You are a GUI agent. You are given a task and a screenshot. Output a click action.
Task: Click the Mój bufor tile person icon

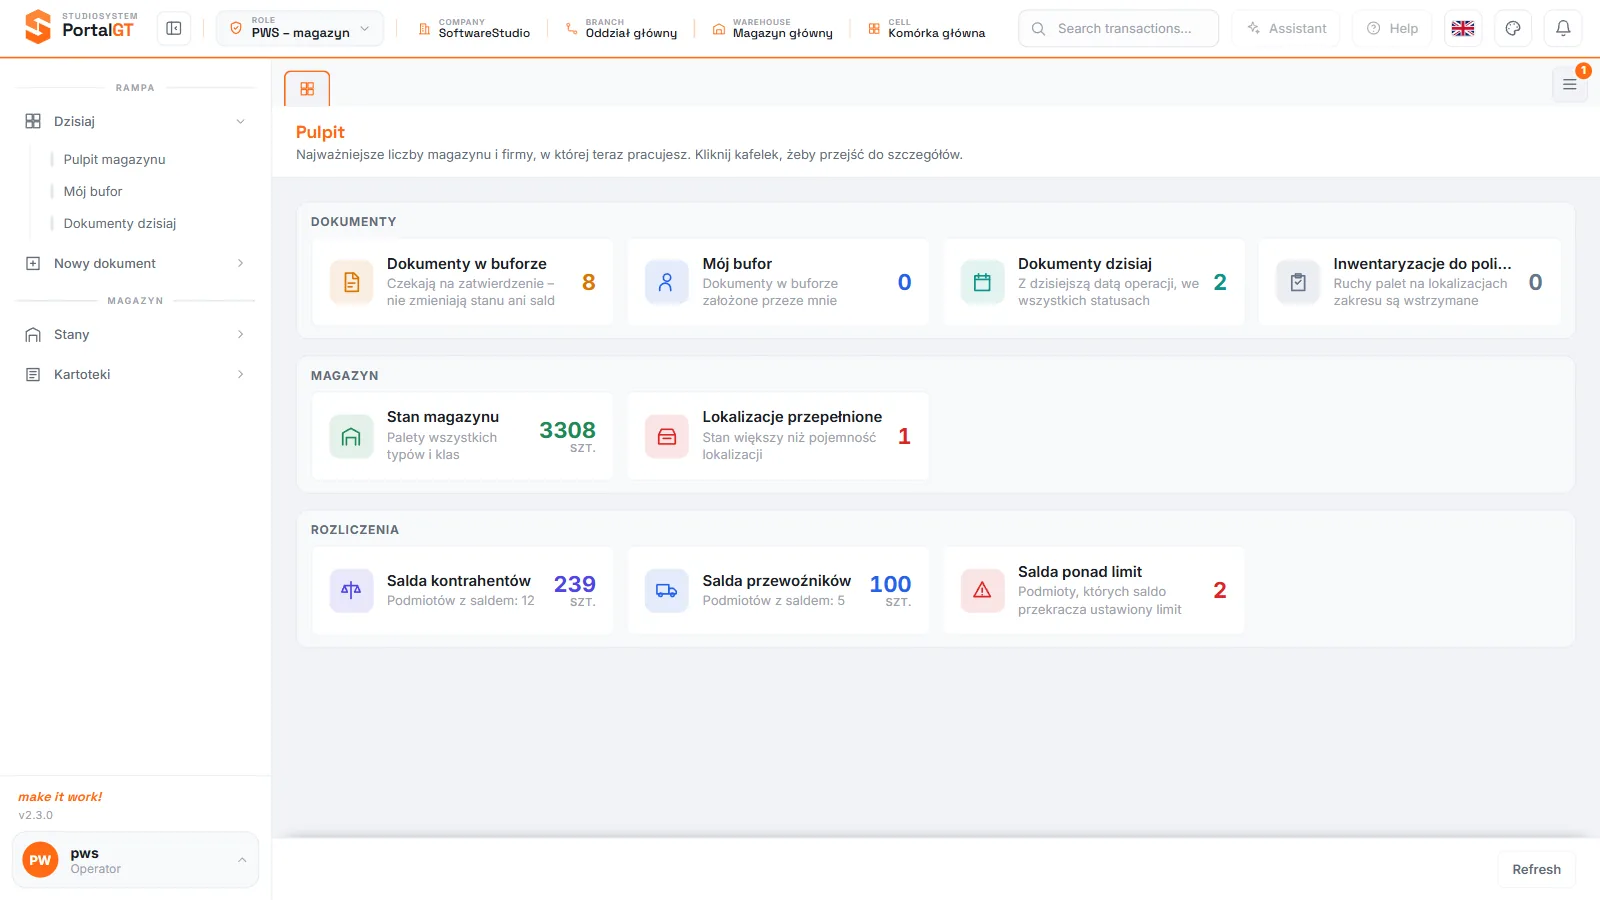pyautogui.click(x=666, y=282)
